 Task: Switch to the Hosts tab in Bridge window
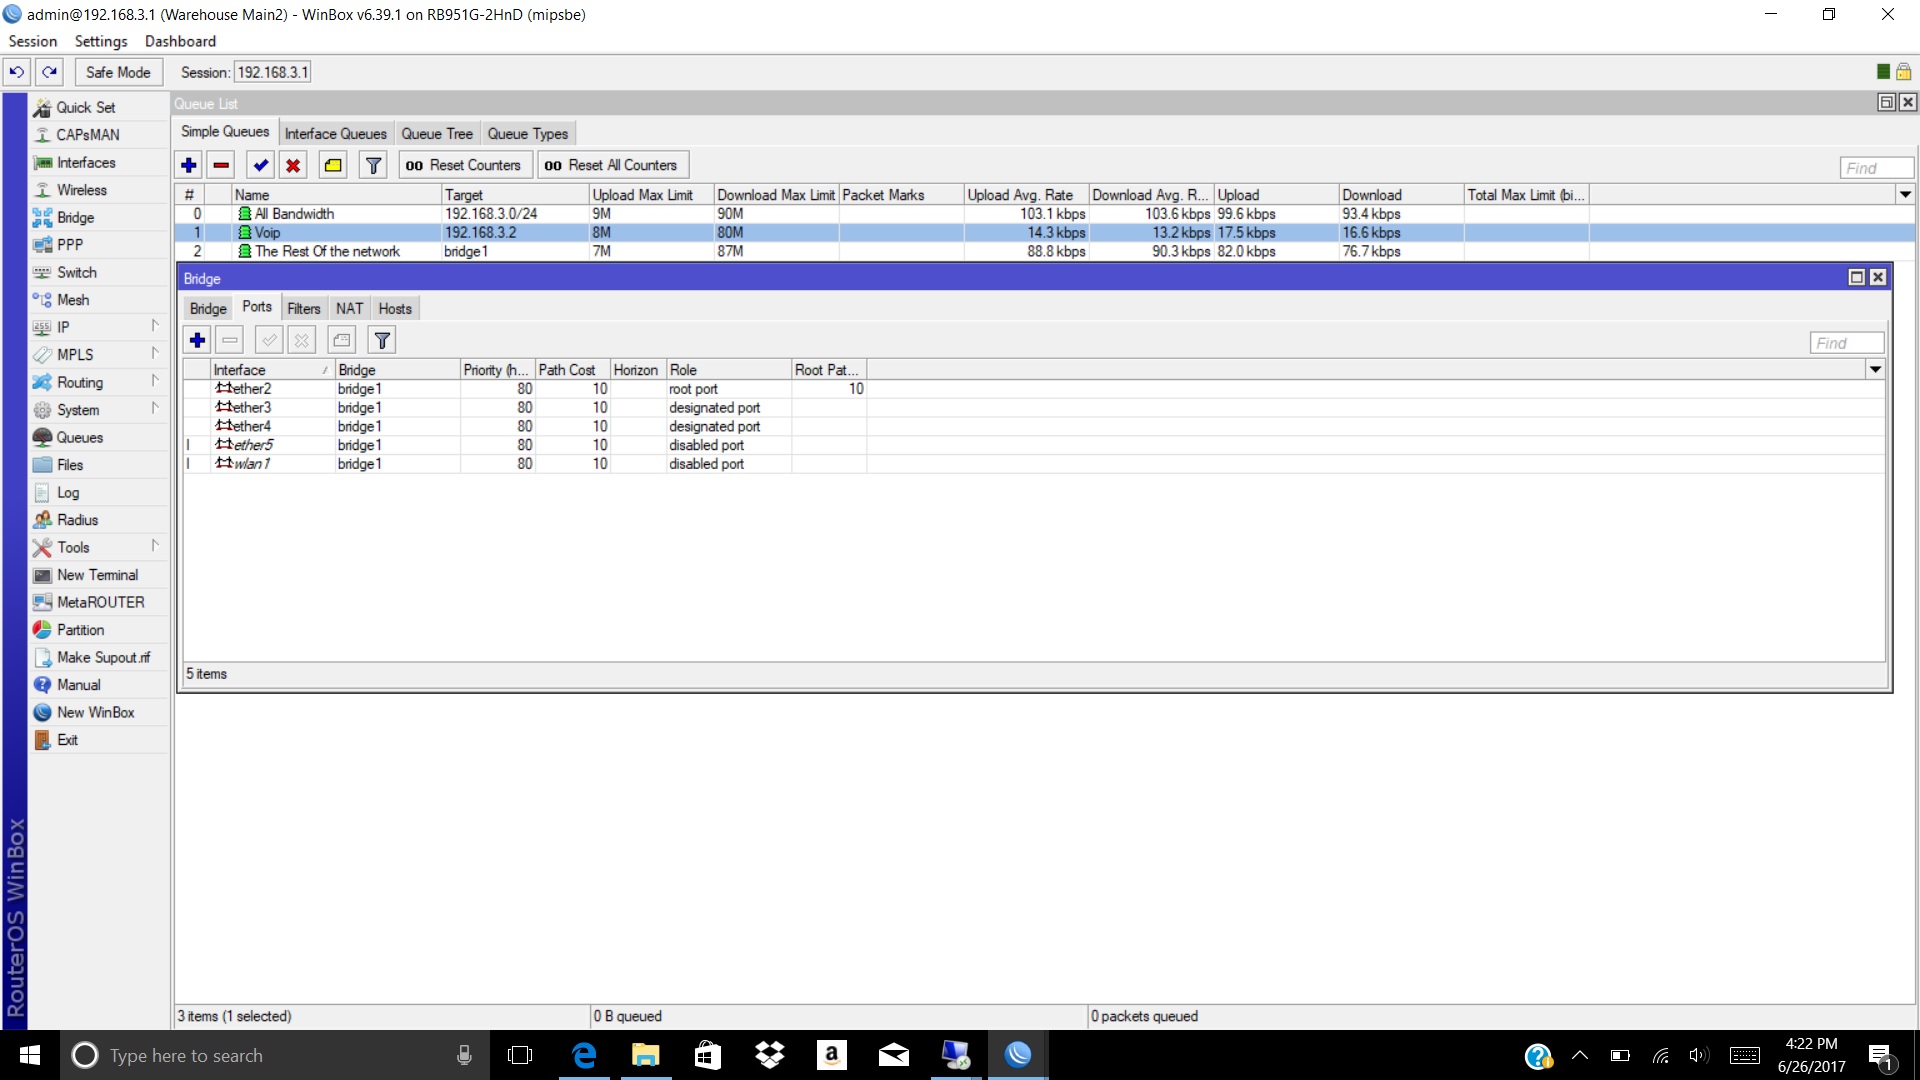coord(395,309)
